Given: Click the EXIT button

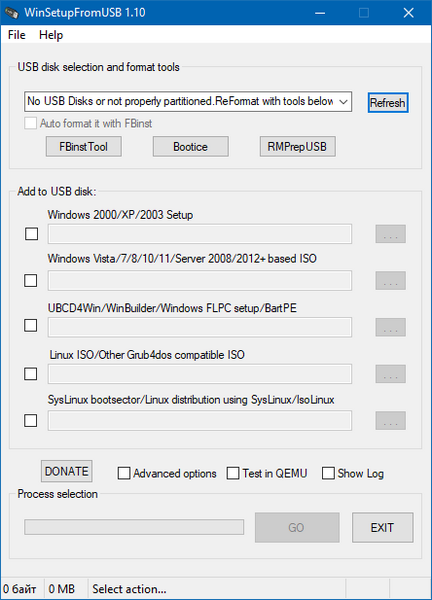Looking at the screenshot, I should [x=383, y=528].
